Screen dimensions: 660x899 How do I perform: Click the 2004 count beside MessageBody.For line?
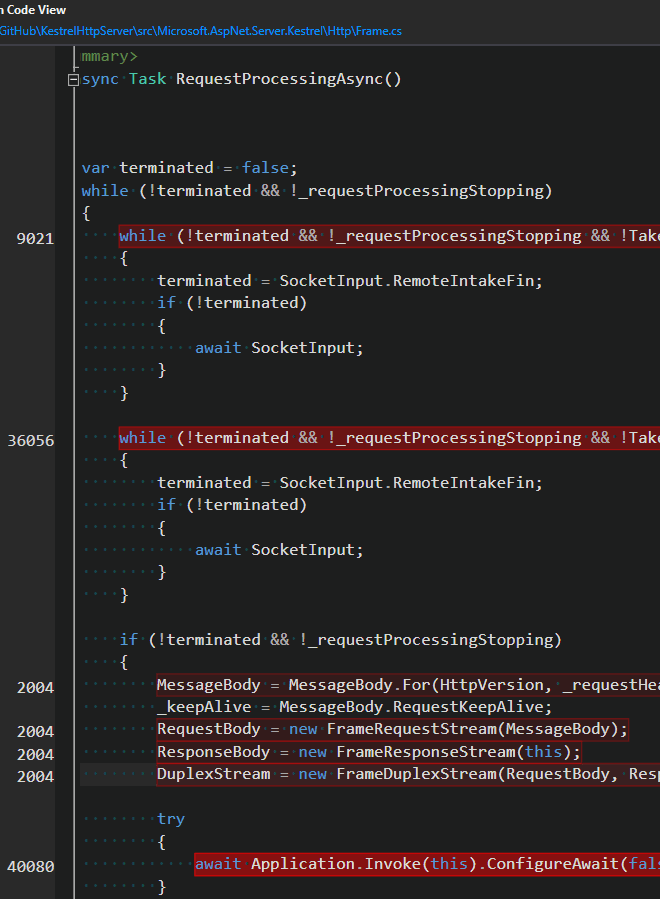[36, 687]
